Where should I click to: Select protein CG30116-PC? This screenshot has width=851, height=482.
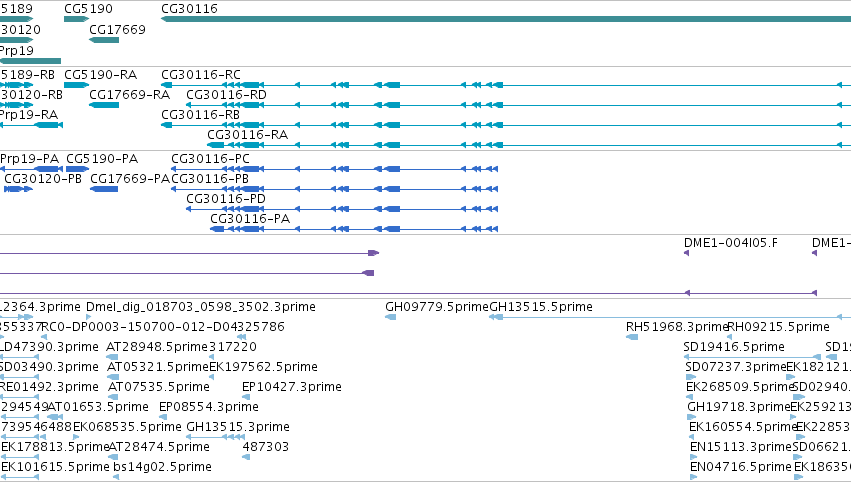(x=334, y=169)
